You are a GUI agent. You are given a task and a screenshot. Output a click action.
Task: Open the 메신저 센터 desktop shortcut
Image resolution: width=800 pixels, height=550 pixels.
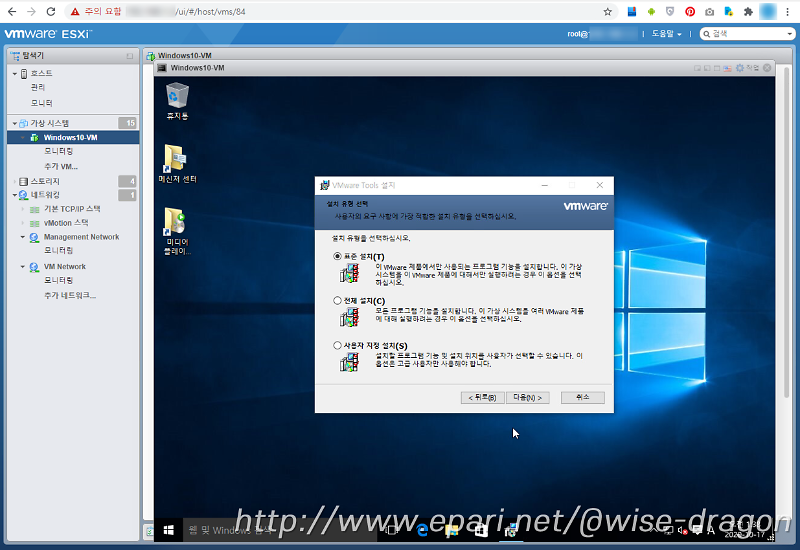tap(177, 163)
